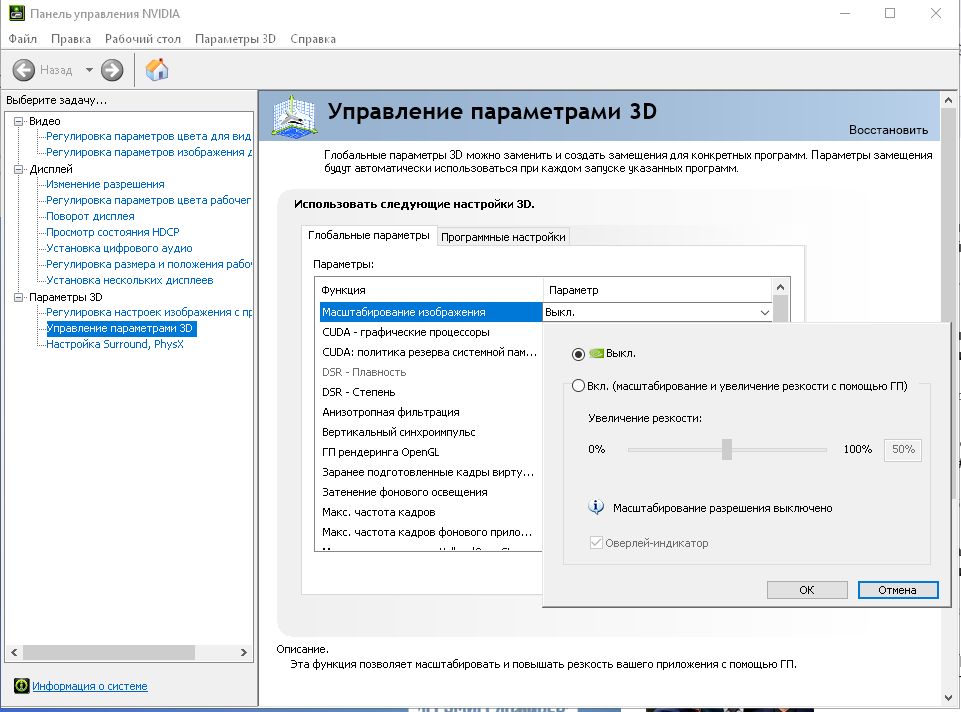This screenshot has width=961, height=712.
Task: Click the left arrow of task pane scrollbar
Action: (14, 653)
